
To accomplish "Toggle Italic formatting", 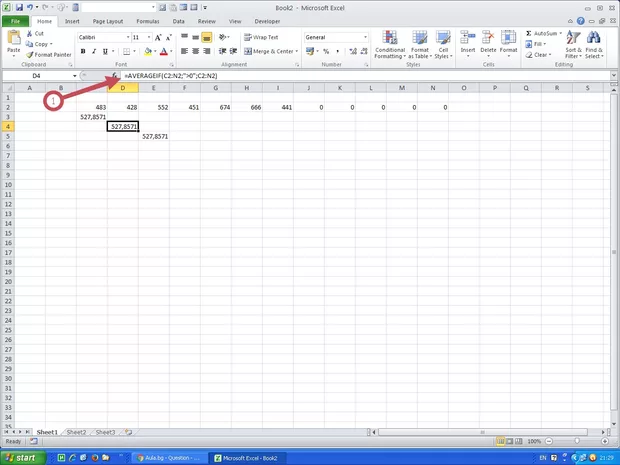I will click(x=94, y=51).
